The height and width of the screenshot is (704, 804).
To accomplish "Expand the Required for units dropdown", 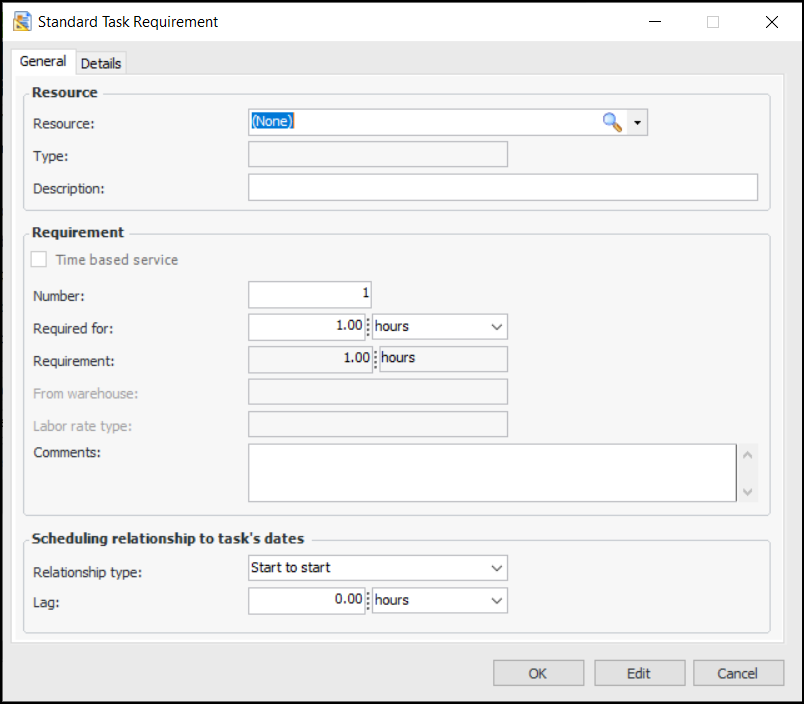I will tap(496, 327).
